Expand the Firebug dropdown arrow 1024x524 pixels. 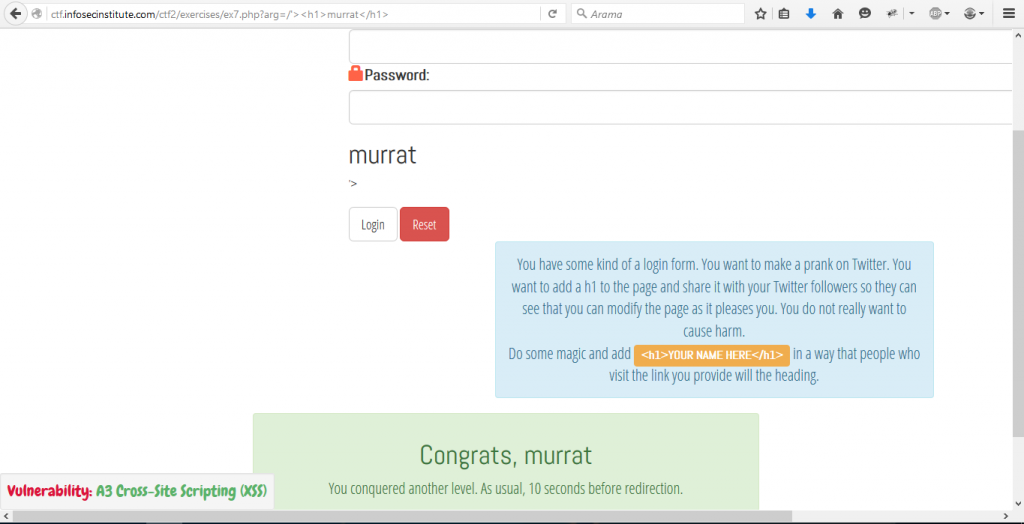(x=911, y=14)
